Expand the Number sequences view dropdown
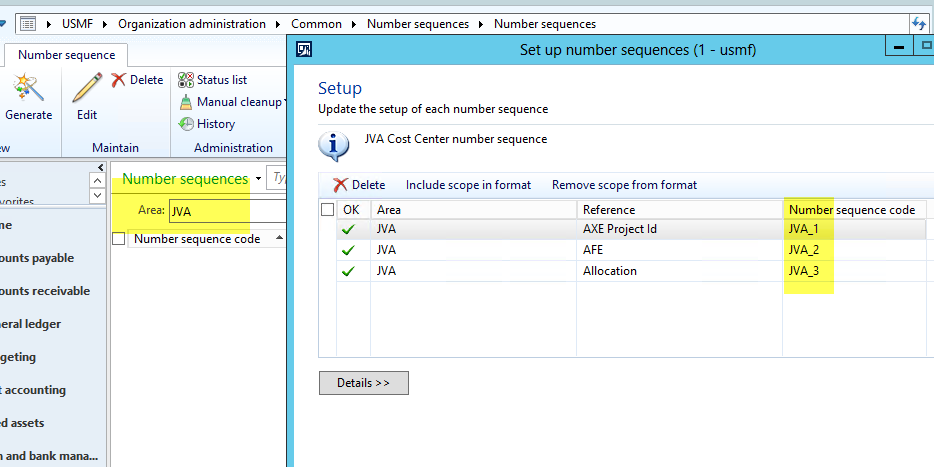This screenshot has height=467, width=934. (x=258, y=179)
